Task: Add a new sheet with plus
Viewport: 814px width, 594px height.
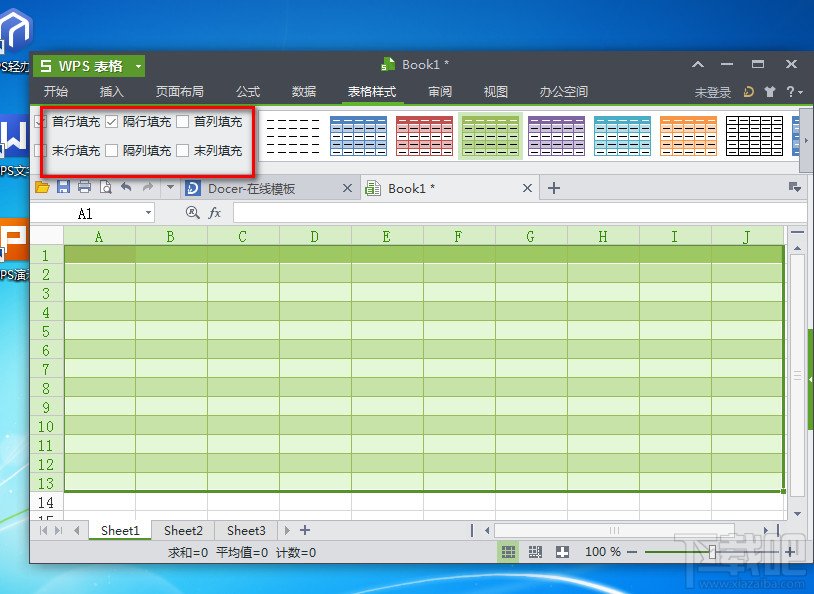Action: point(305,530)
